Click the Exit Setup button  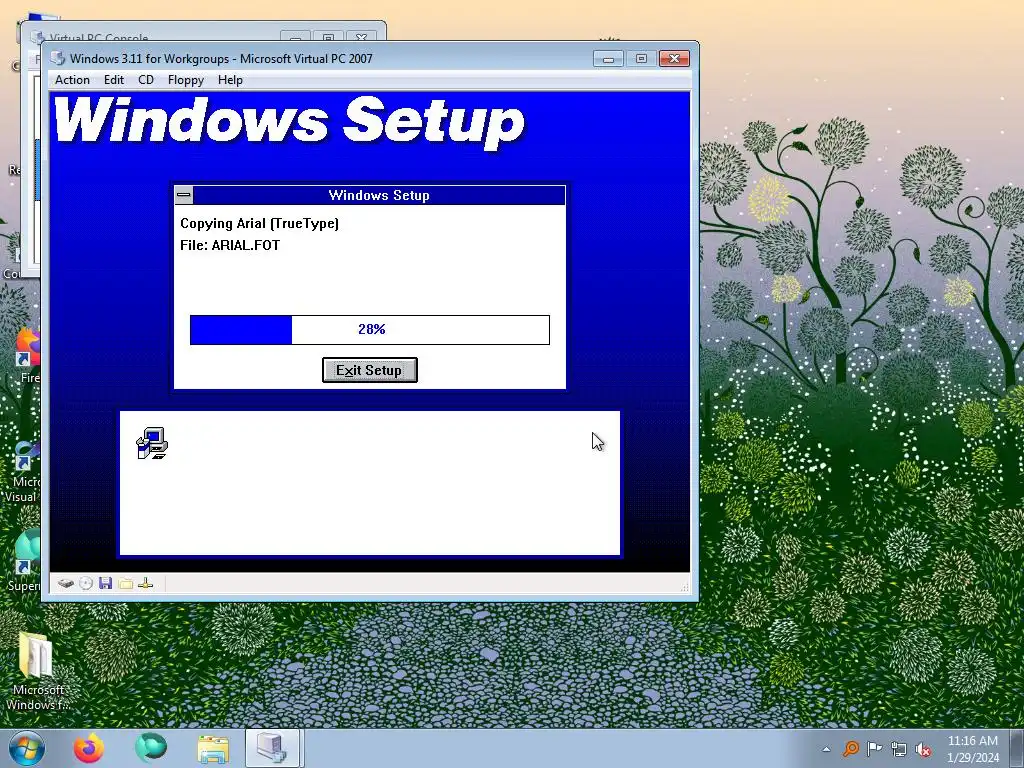370,370
